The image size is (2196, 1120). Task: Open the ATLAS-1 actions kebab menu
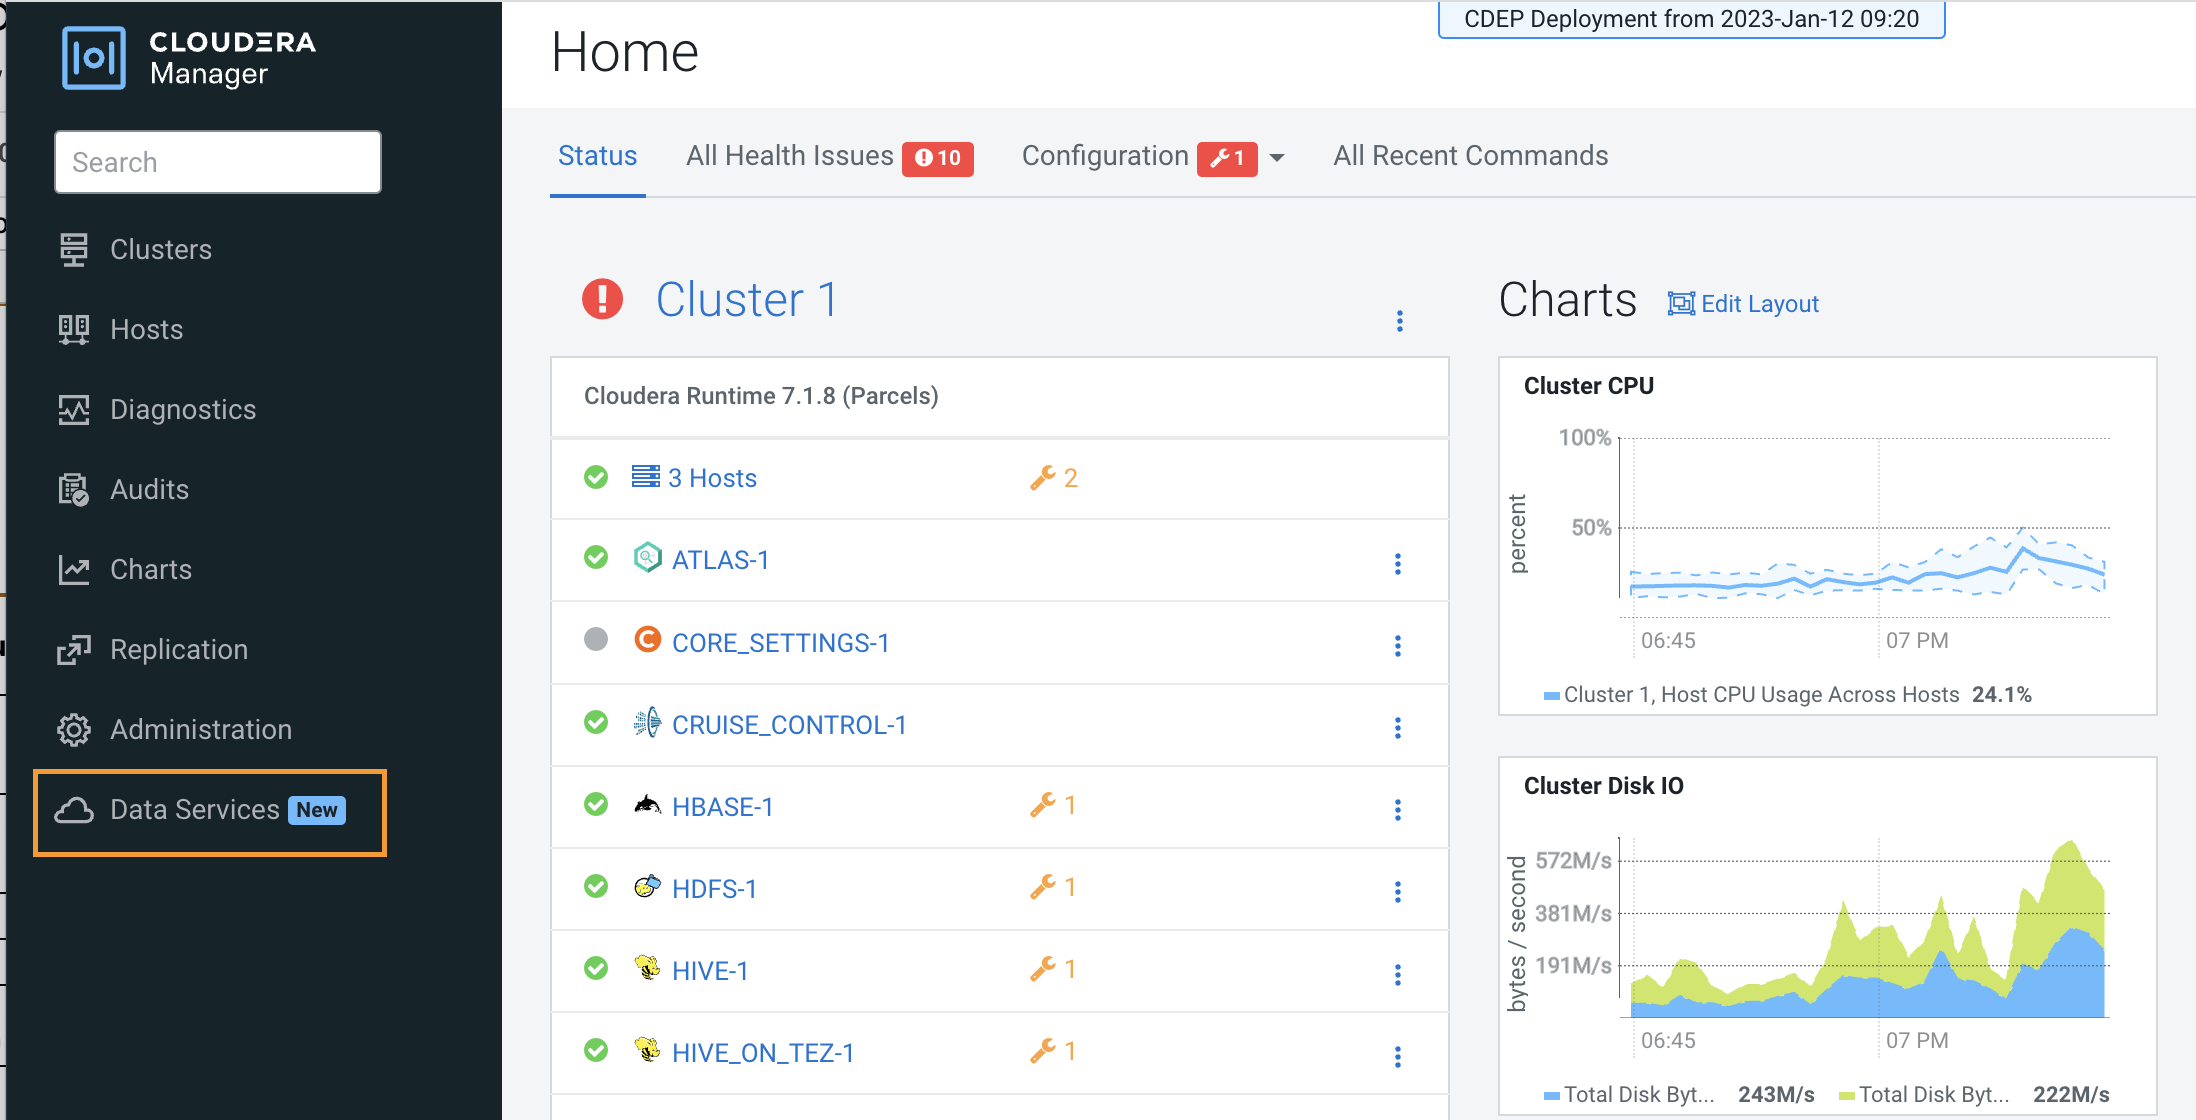pos(1397,564)
